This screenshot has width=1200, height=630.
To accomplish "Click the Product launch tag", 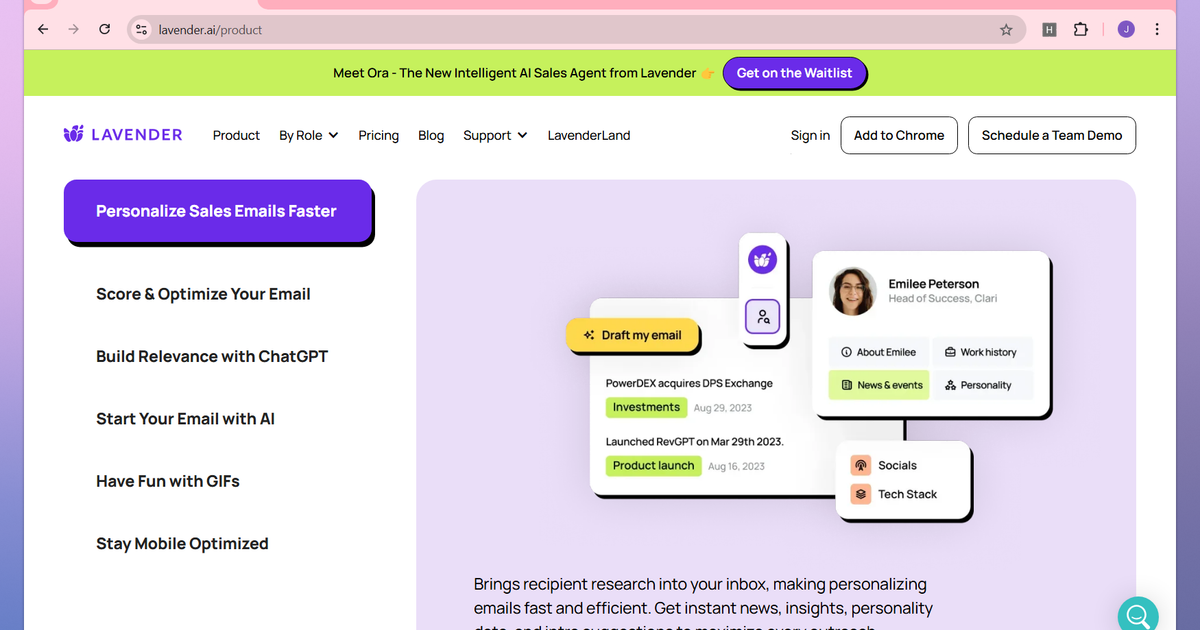I will tap(653, 465).
